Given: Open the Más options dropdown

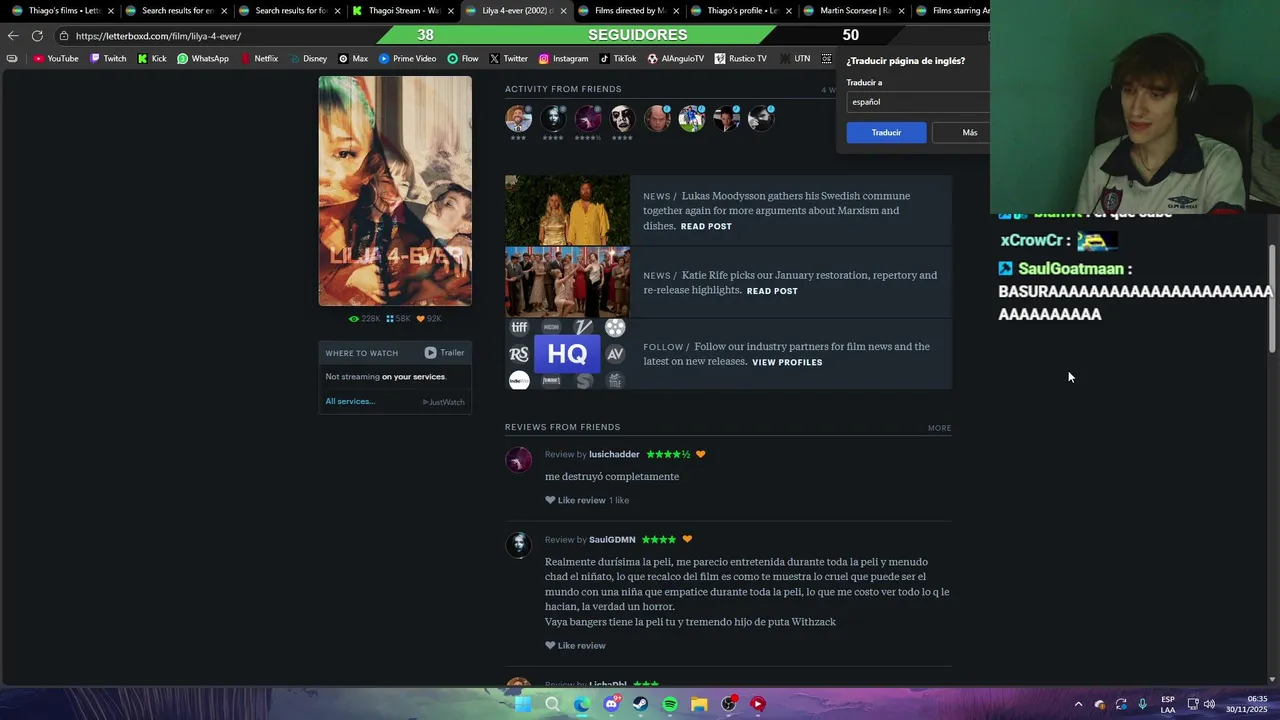Looking at the screenshot, I should point(963,133).
